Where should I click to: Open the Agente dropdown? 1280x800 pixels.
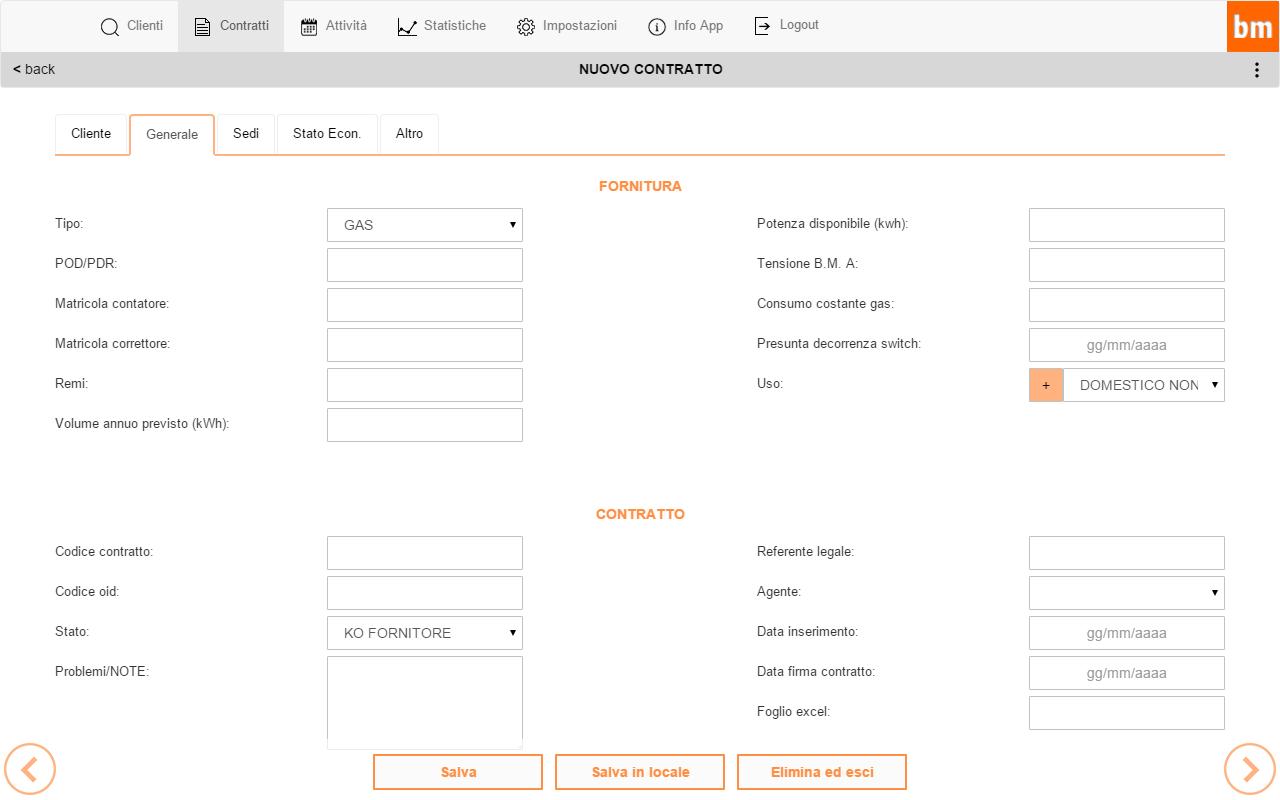point(1127,593)
